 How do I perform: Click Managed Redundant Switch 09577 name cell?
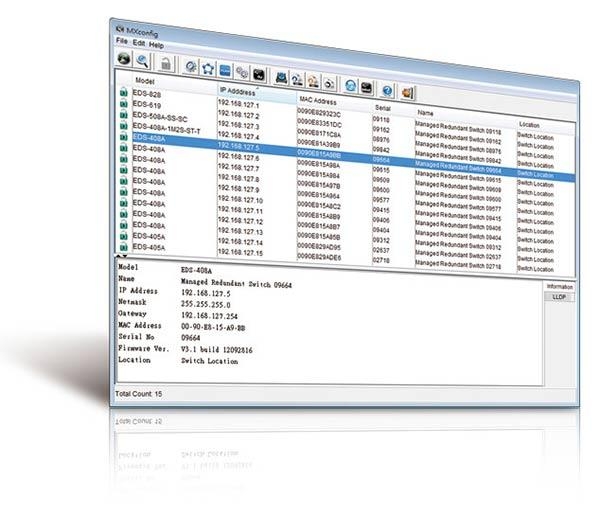458,206
